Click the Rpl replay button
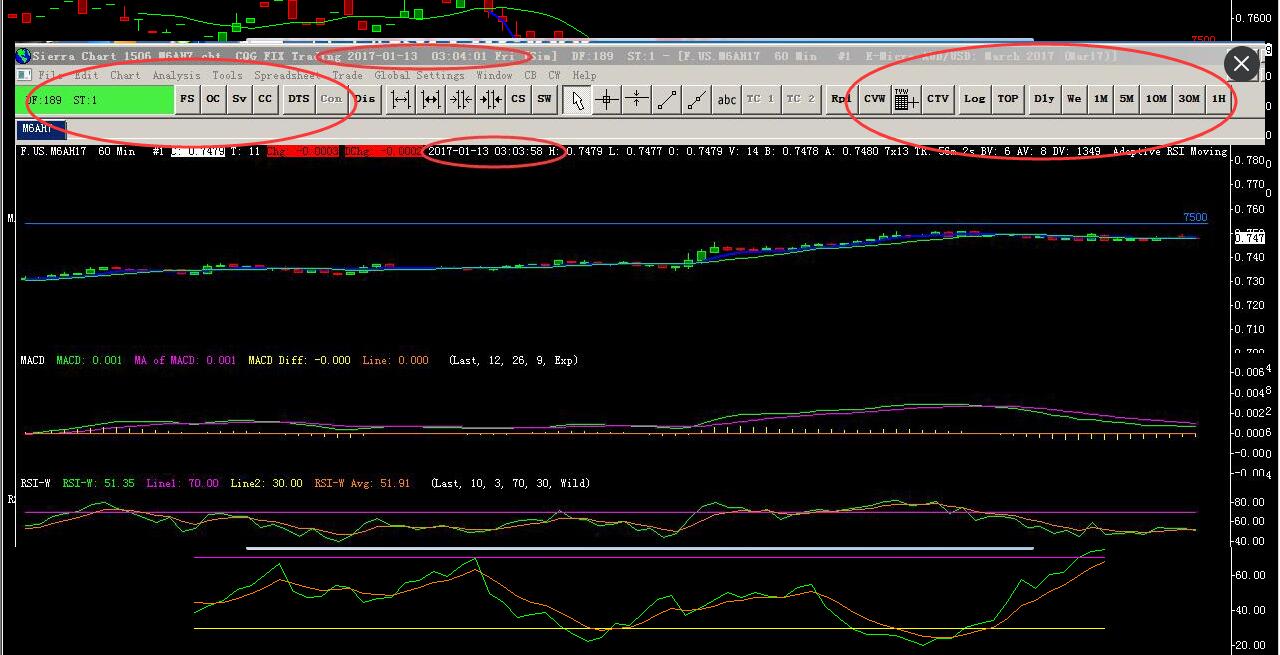 [x=841, y=99]
